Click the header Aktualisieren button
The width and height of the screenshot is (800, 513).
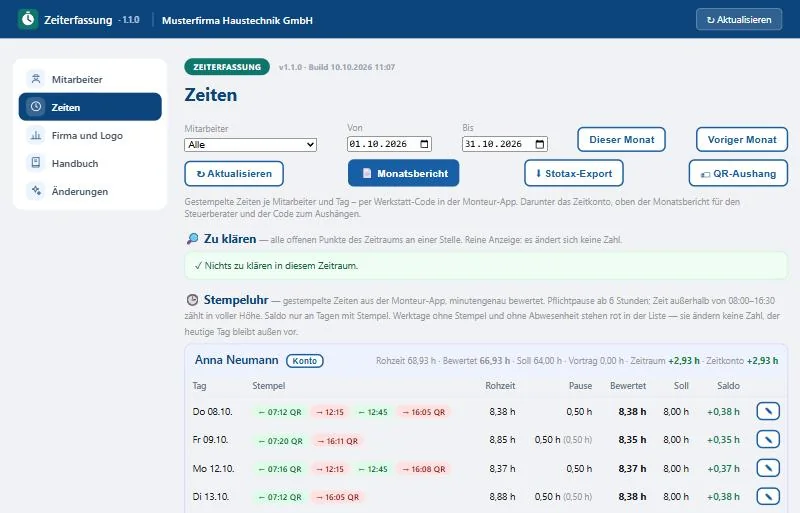tap(739, 19)
